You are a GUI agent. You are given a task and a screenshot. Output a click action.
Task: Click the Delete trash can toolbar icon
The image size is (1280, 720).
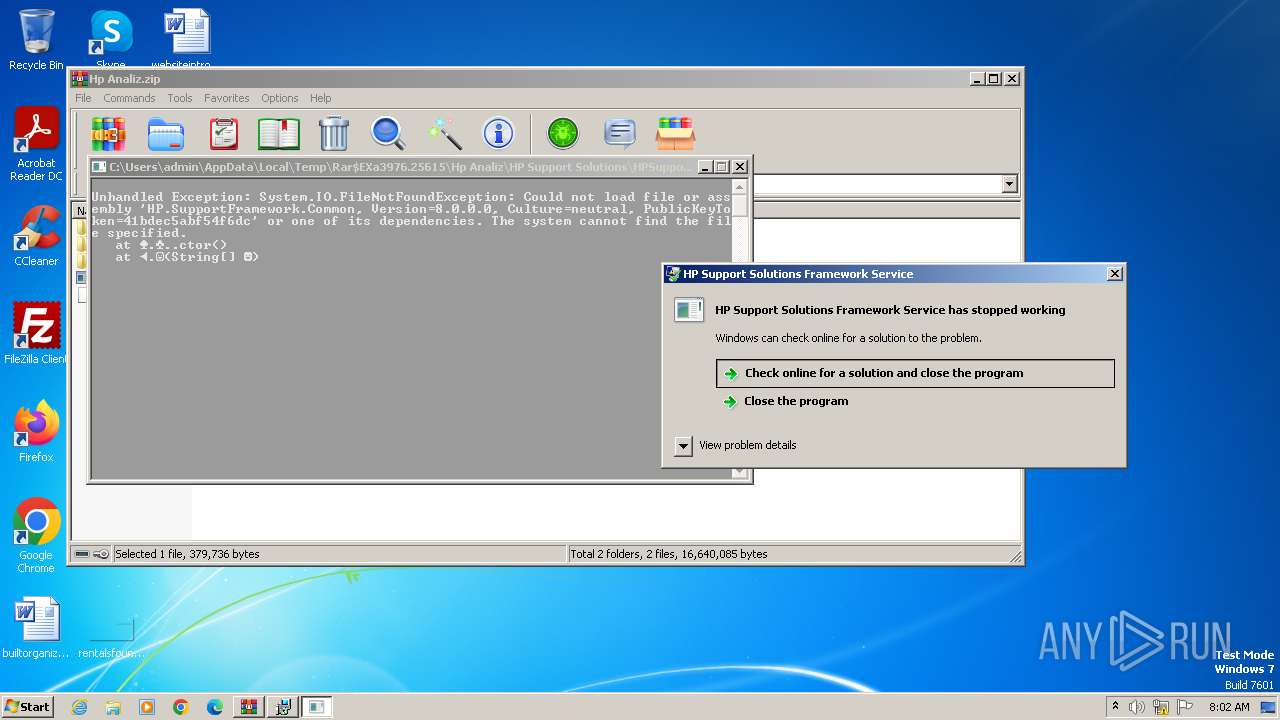[334, 133]
